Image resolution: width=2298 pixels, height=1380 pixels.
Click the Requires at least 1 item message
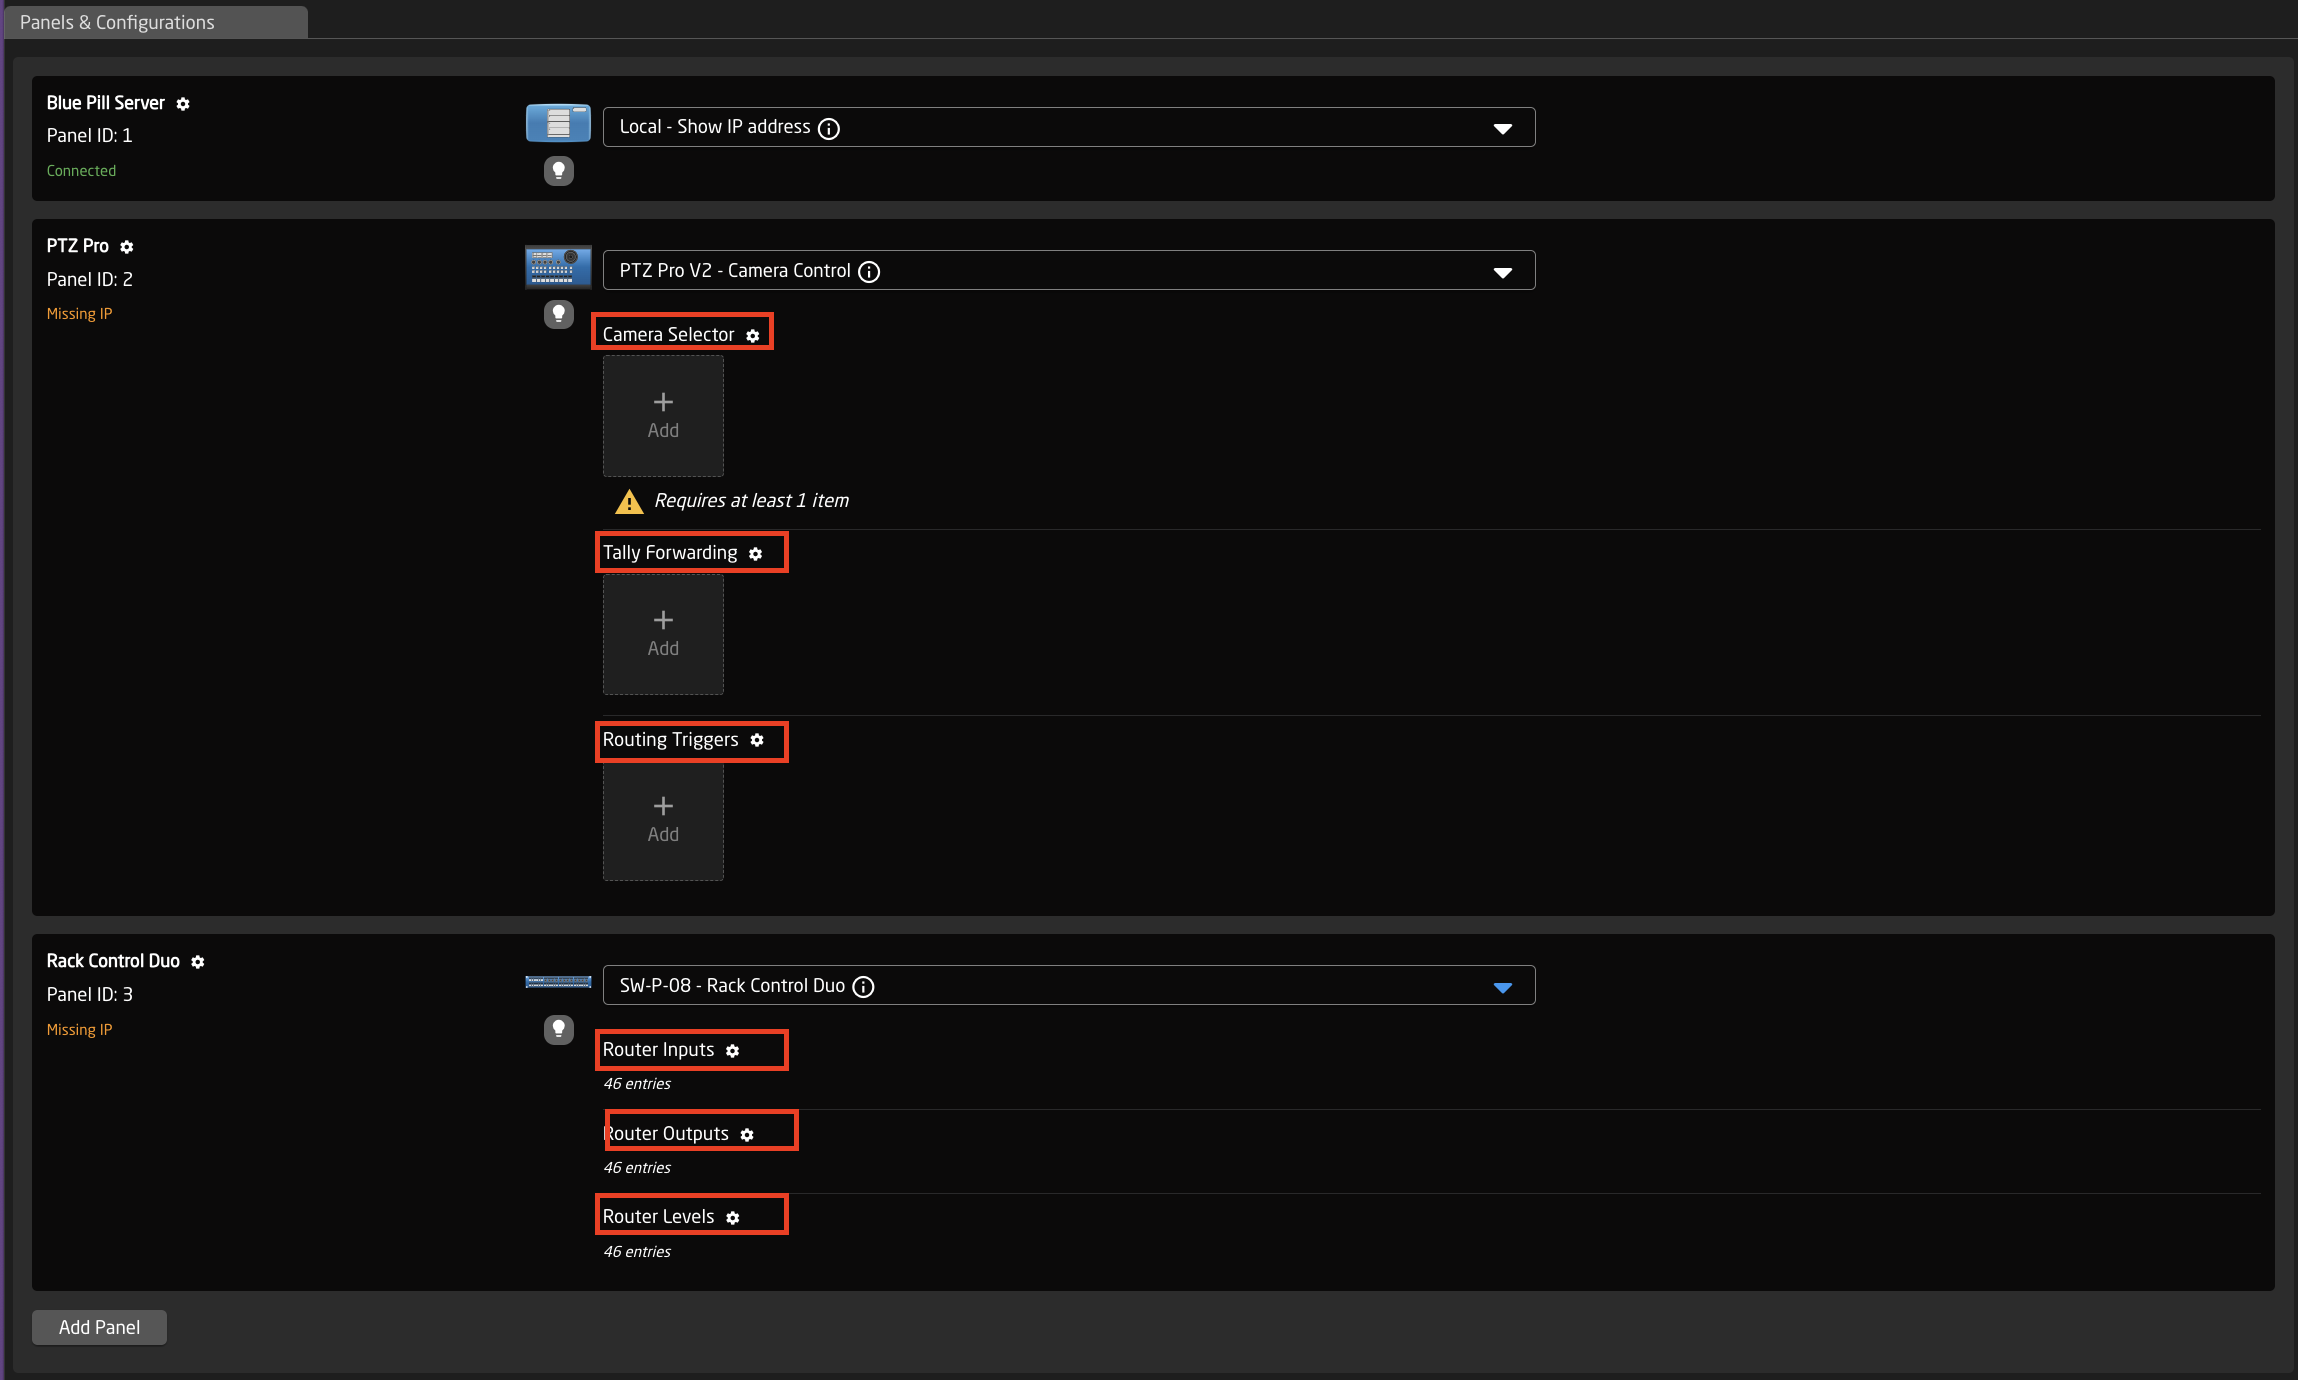[751, 501]
